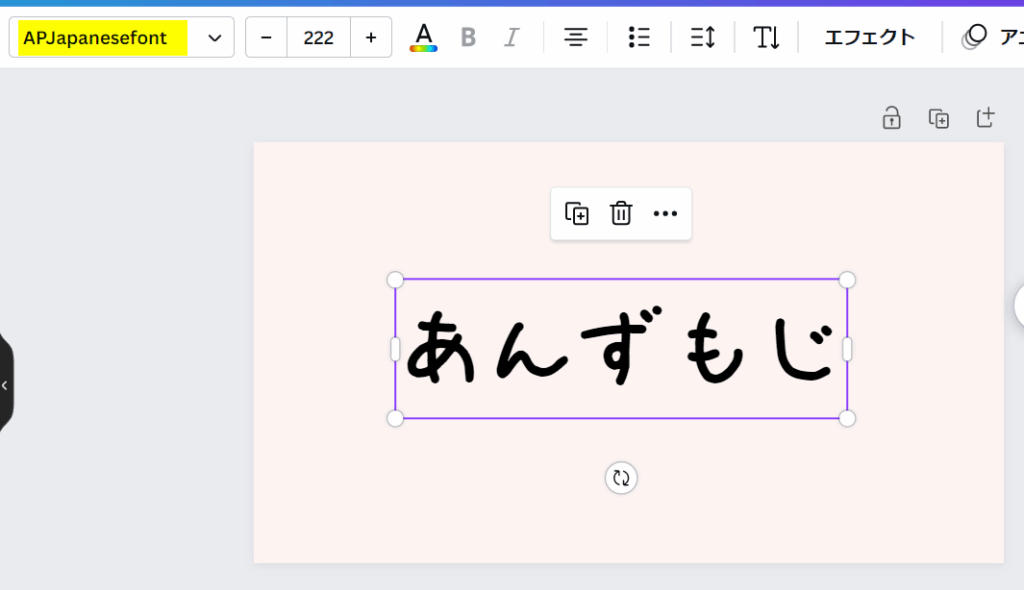Change text alignment
Viewport: 1024px width, 590px height.
point(575,38)
